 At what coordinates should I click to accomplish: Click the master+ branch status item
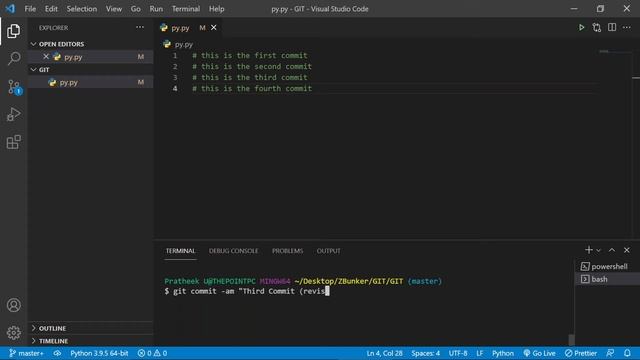coord(26,353)
